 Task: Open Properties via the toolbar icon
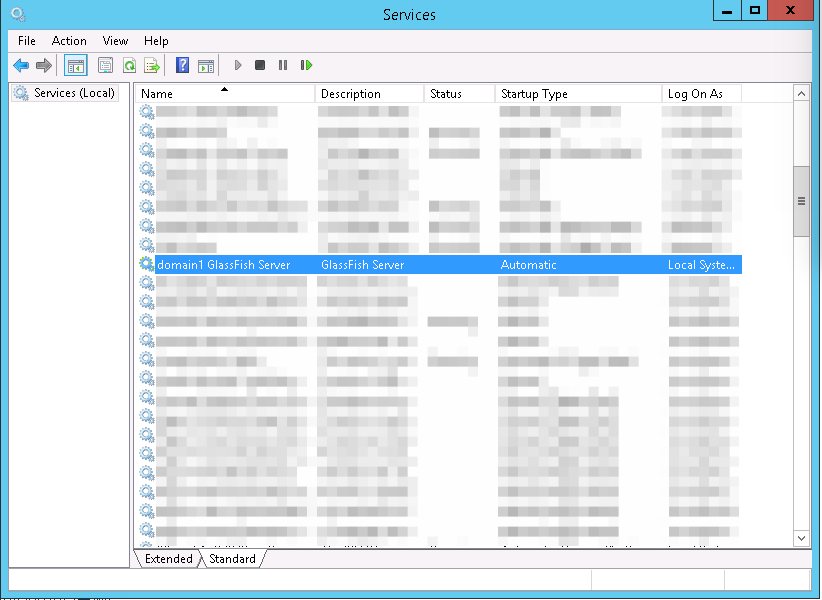click(105, 66)
